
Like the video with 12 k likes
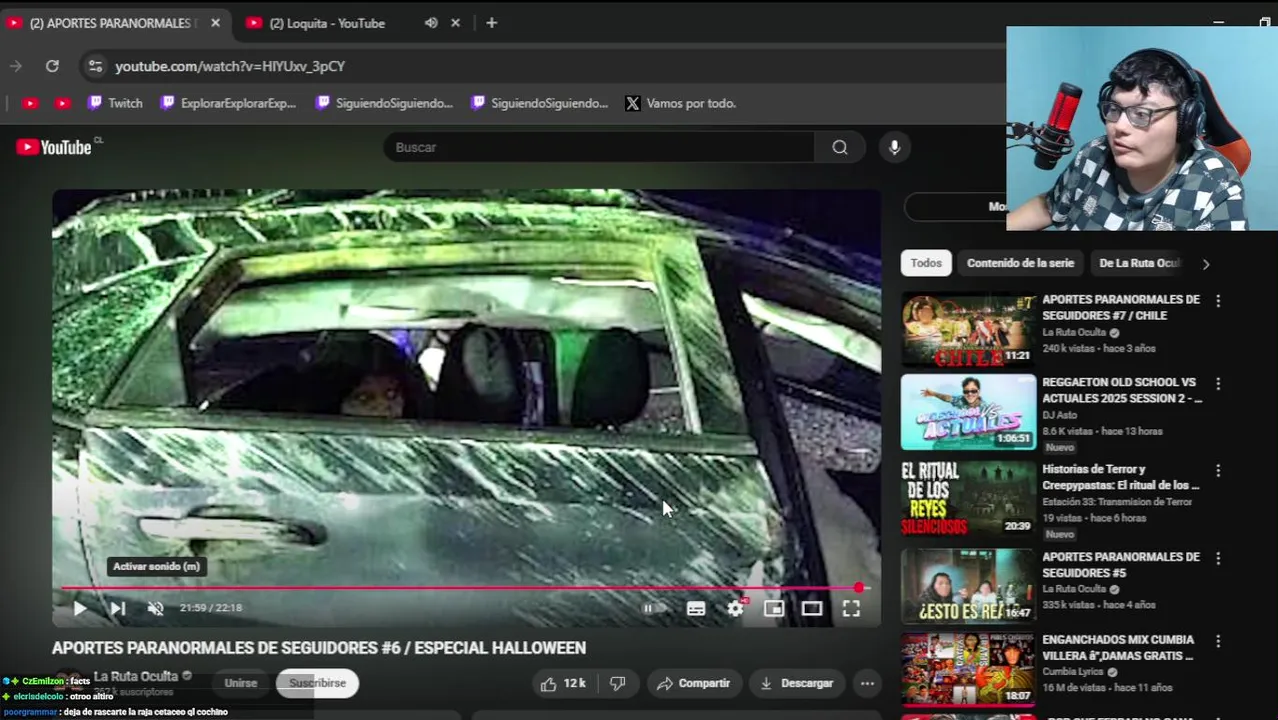click(x=563, y=683)
